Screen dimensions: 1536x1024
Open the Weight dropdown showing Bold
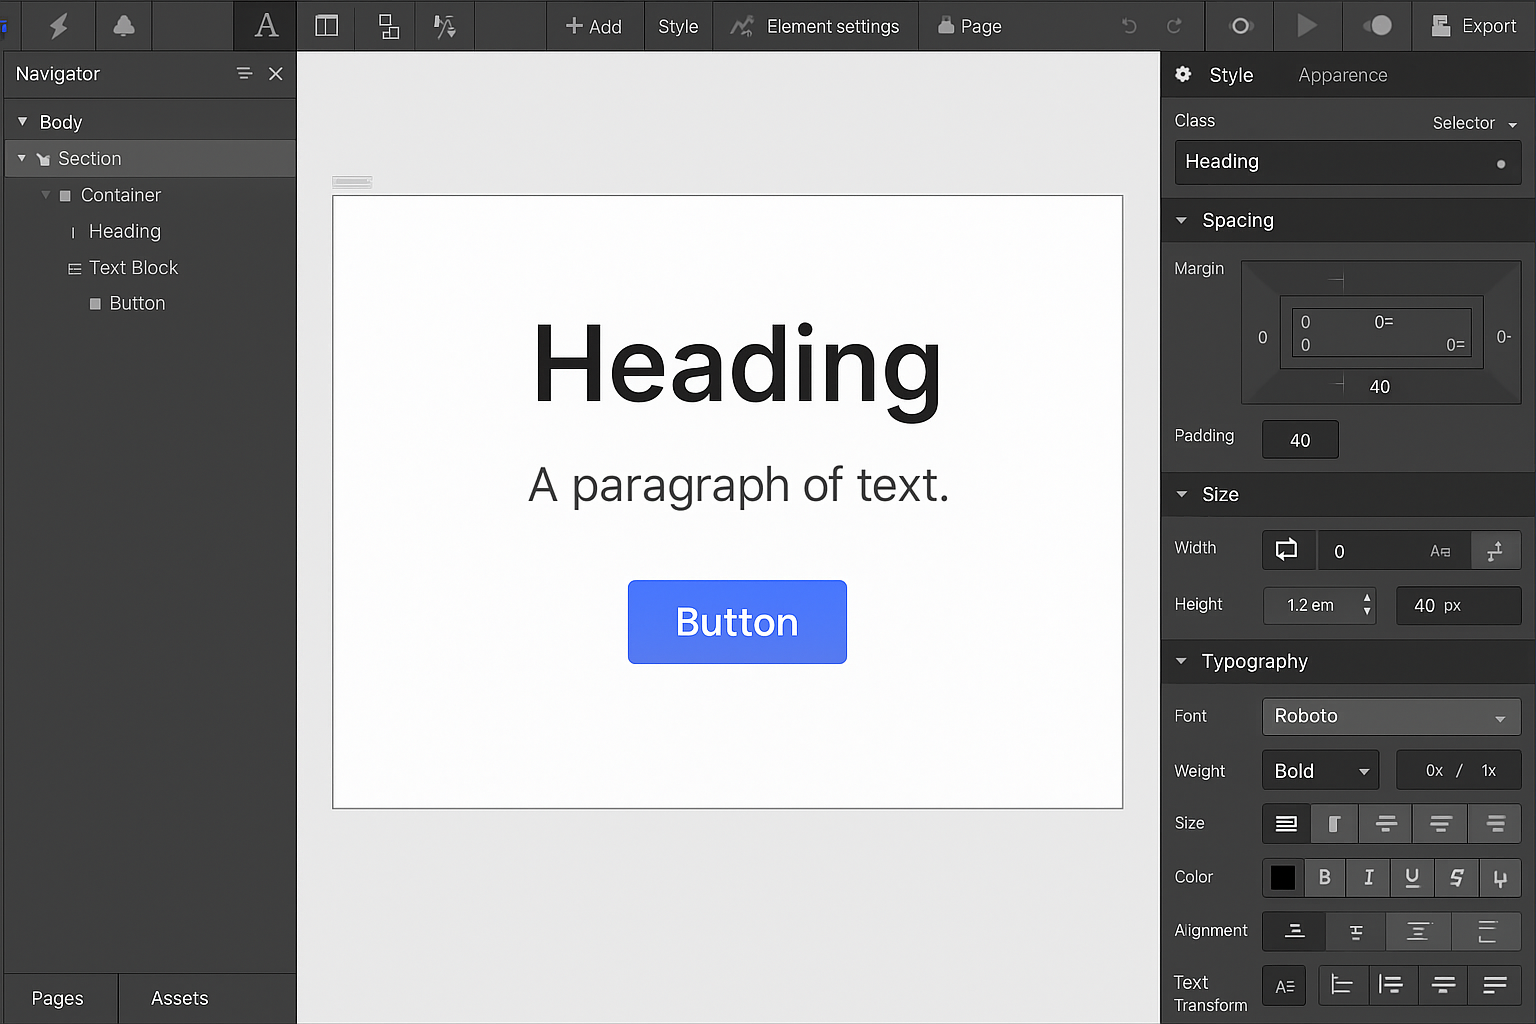1321,770
